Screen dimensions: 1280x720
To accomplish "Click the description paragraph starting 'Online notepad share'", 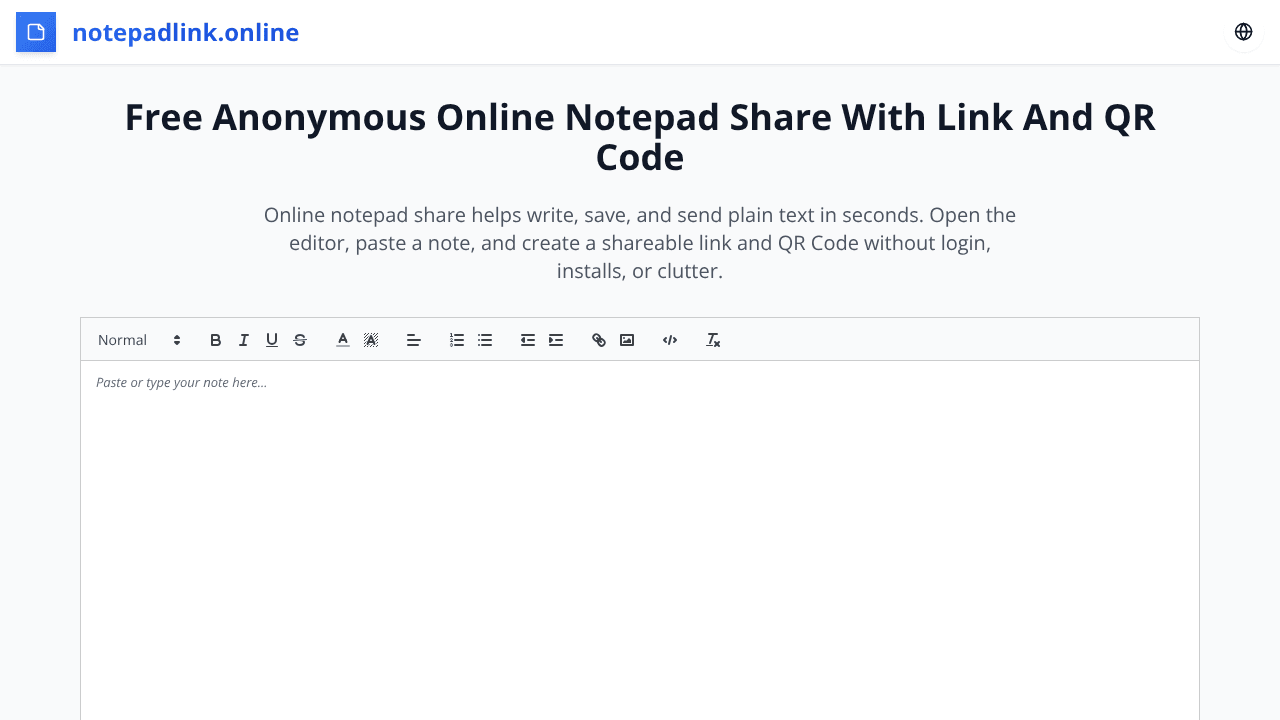I will point(640,243).
